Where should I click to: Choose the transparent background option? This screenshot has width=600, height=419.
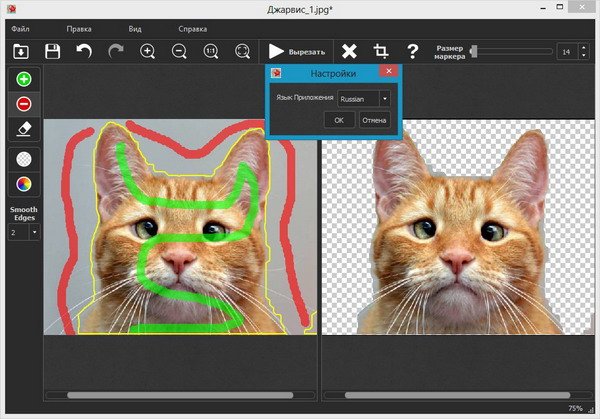[24, 159]
